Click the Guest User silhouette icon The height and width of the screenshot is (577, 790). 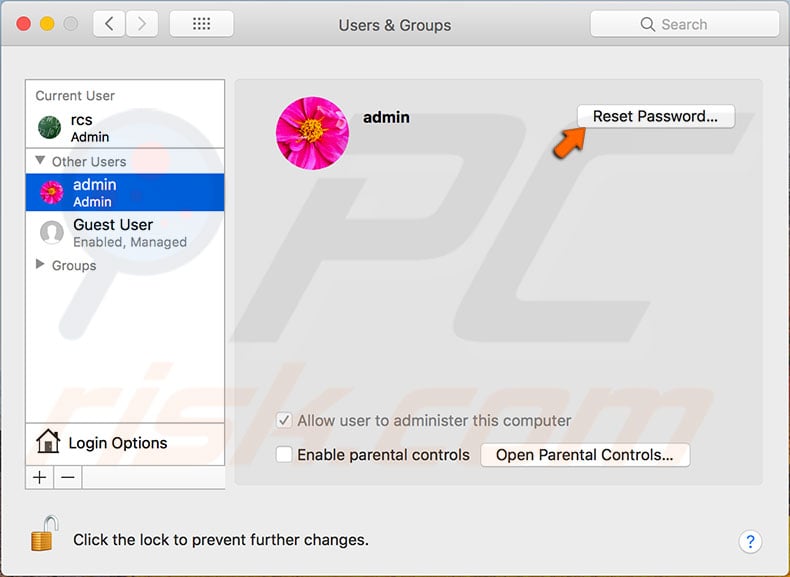pyautogui.click(x=52, y=232)
